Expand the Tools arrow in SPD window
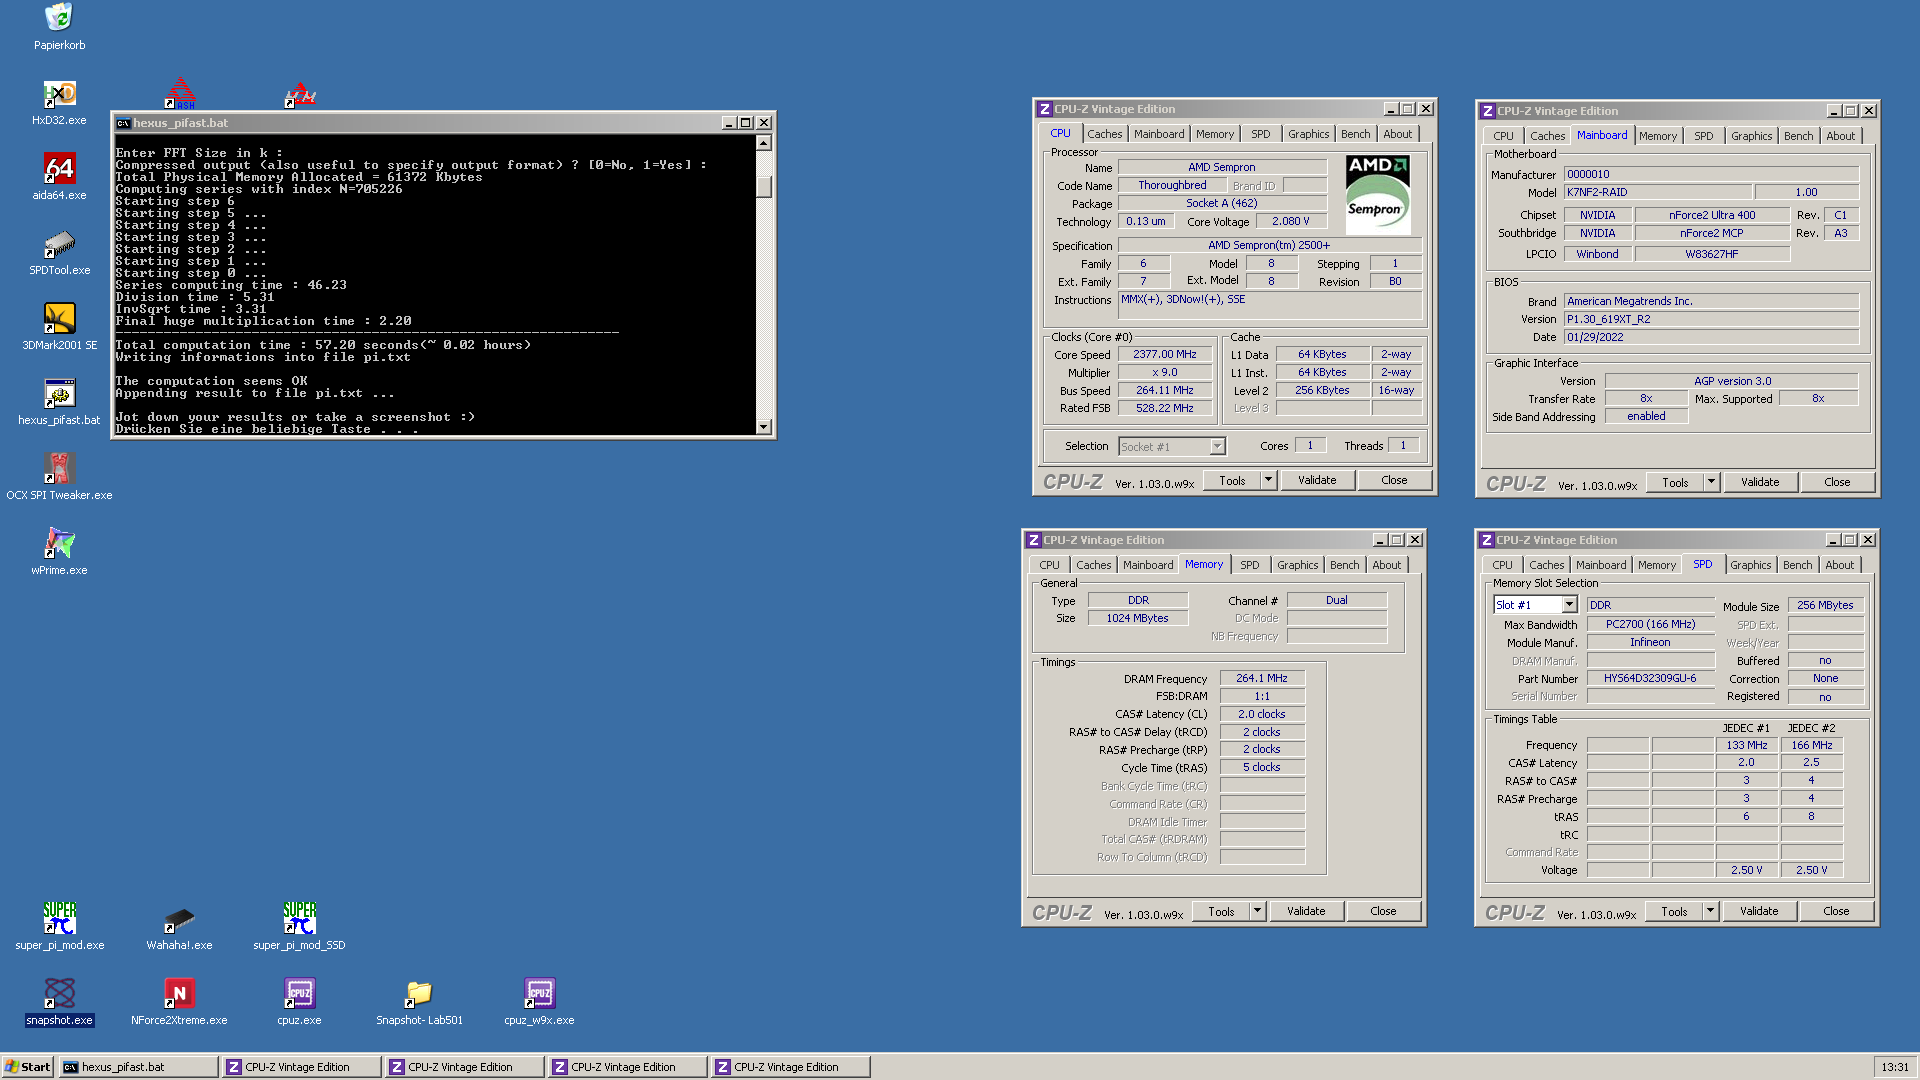This screenshot has width=1920, height=1080. [x=1710, y=911]
